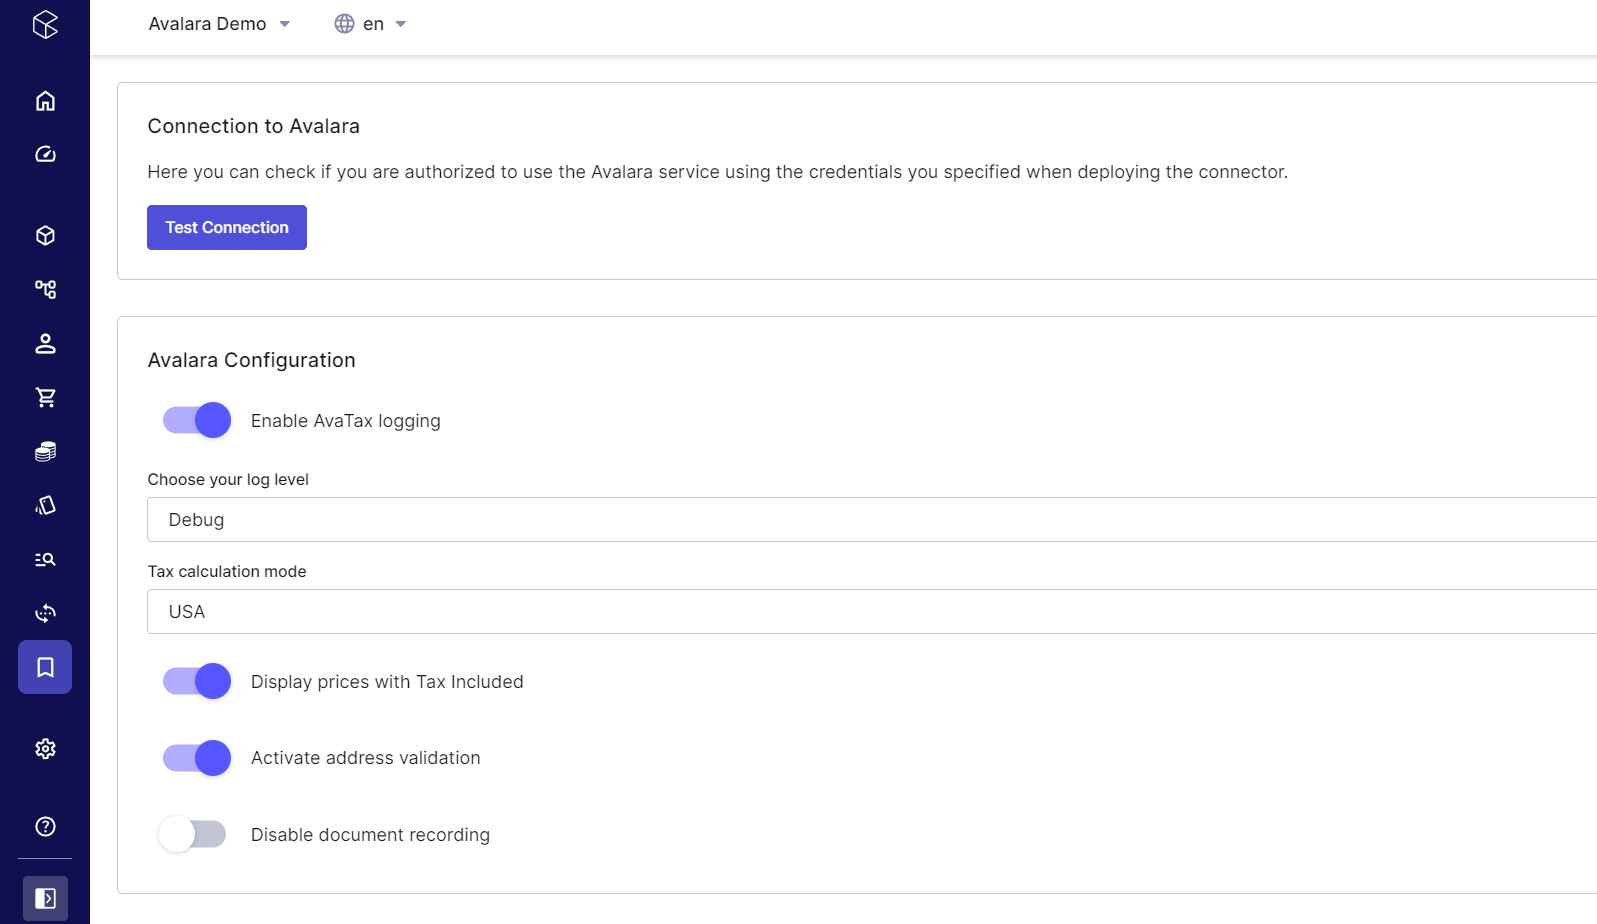Click the Test Connection button
The width and height of the screenshot is (1597, 924).
[227, 228]
